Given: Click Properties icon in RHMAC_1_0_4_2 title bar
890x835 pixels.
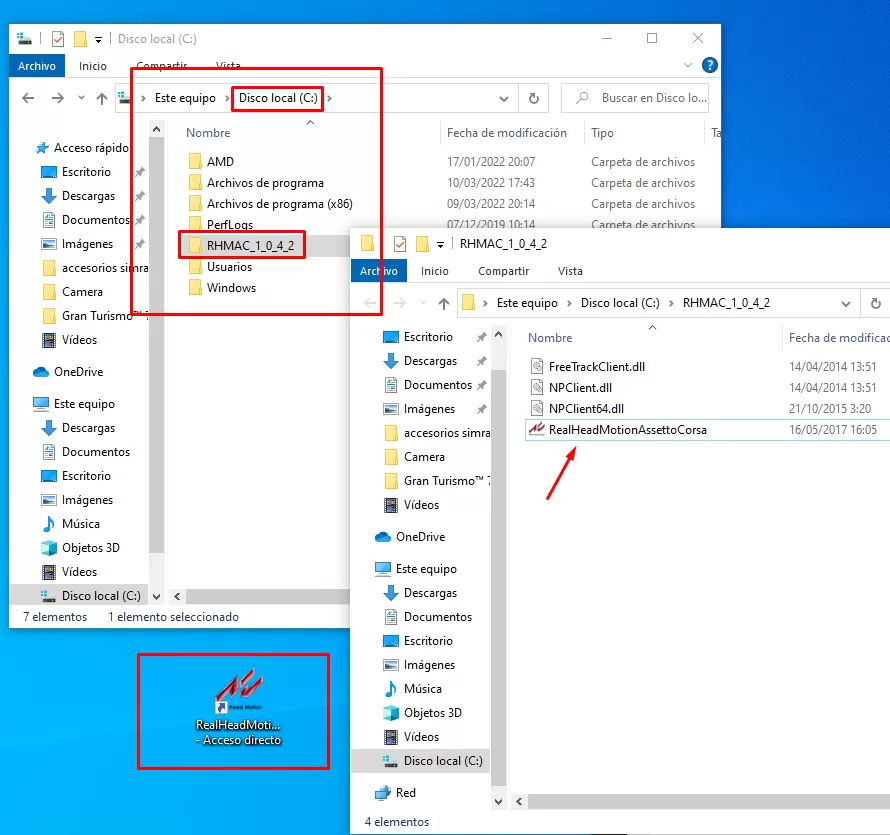Looking at the screenshot, I should [x=400, y=244].
